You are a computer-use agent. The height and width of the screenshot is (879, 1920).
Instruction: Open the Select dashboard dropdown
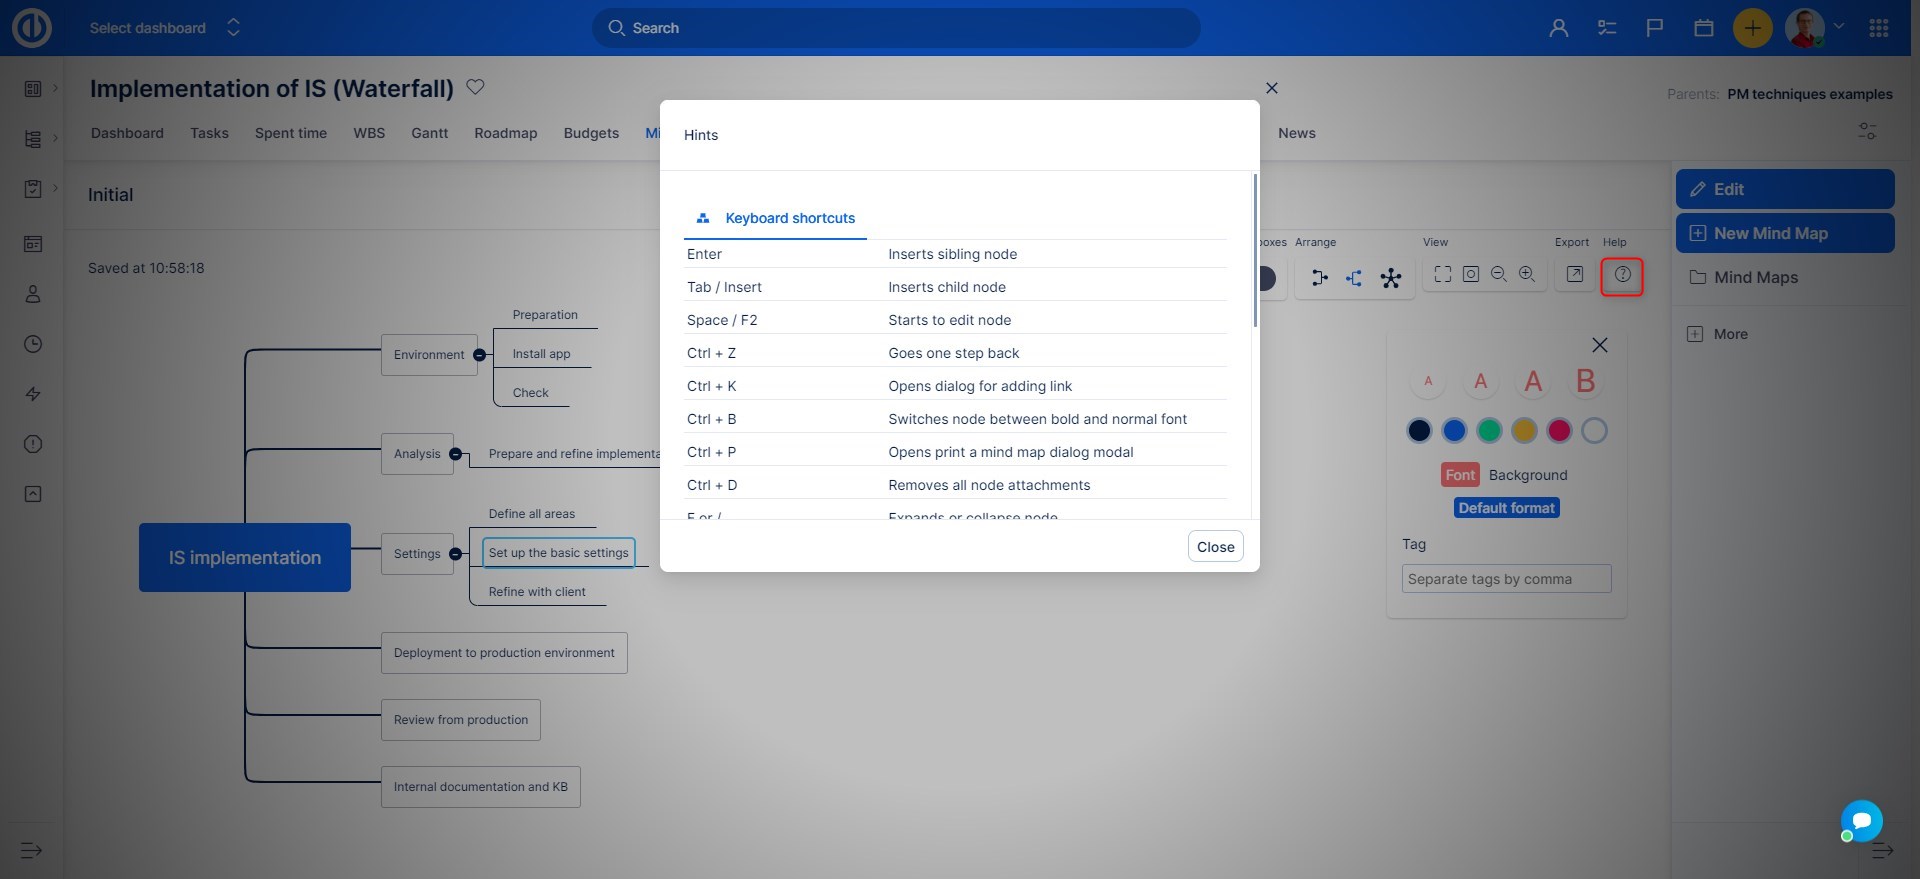[x=165, y=28]
